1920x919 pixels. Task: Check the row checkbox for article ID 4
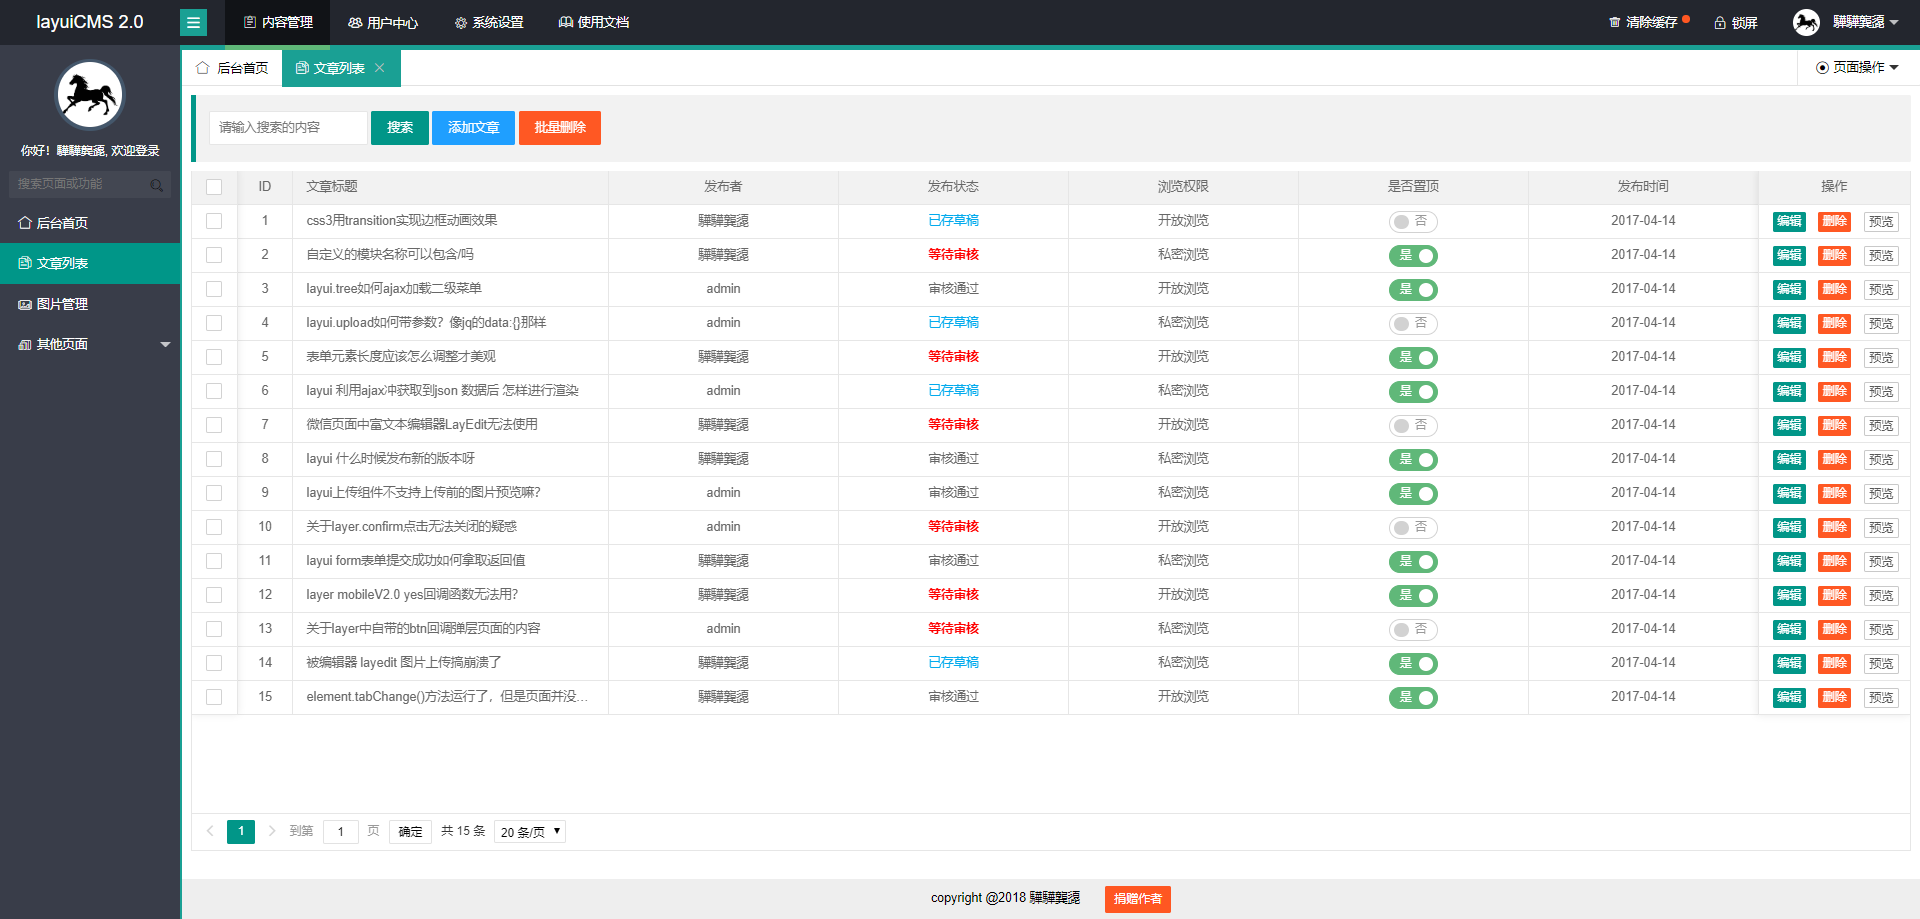coord(214,323)
